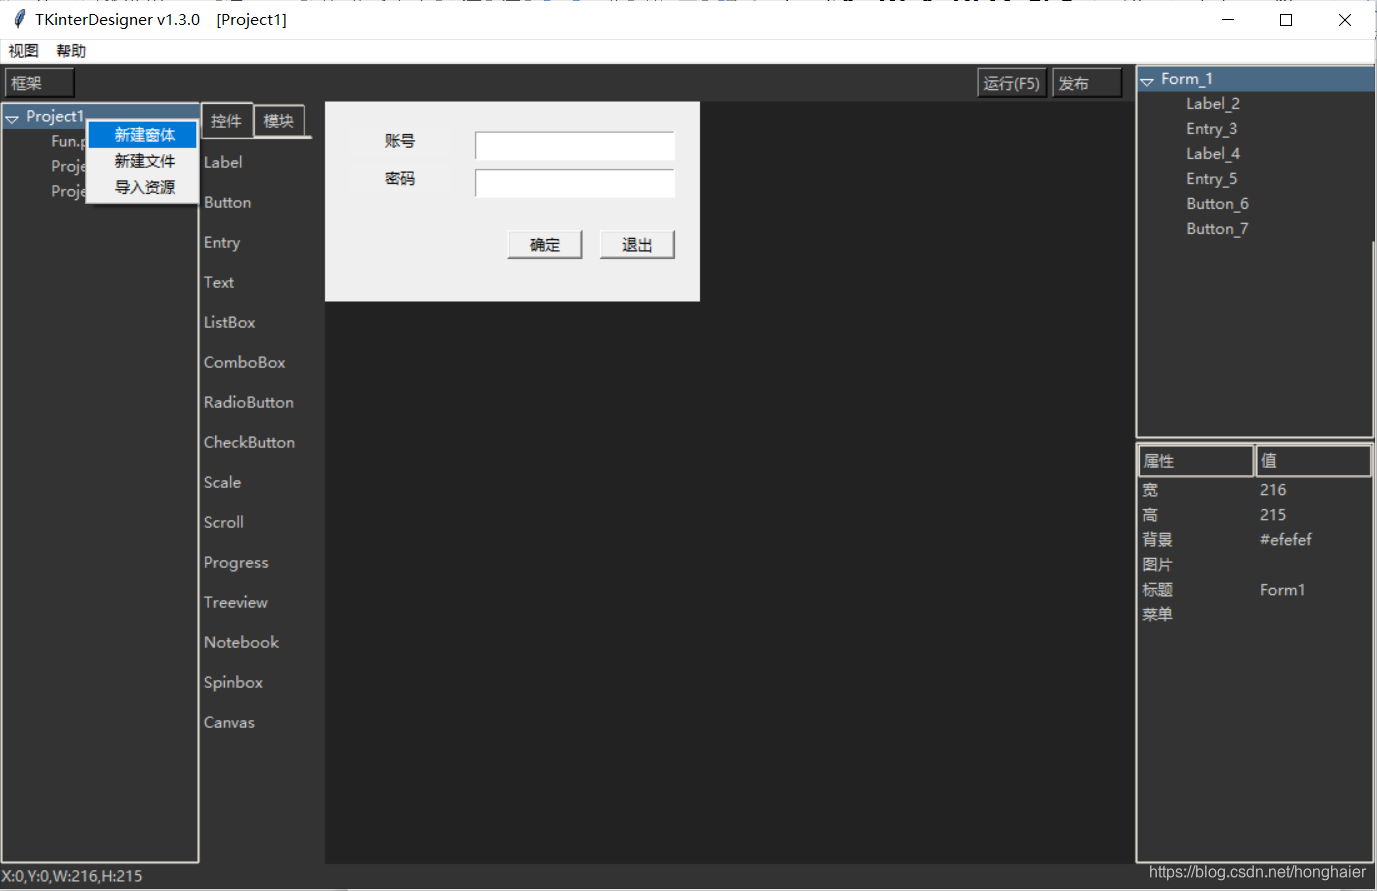The width and height of the screenshot is (1377, 891).
Task: Run the project with 运行(F5)
Action: pos(1011,83)
